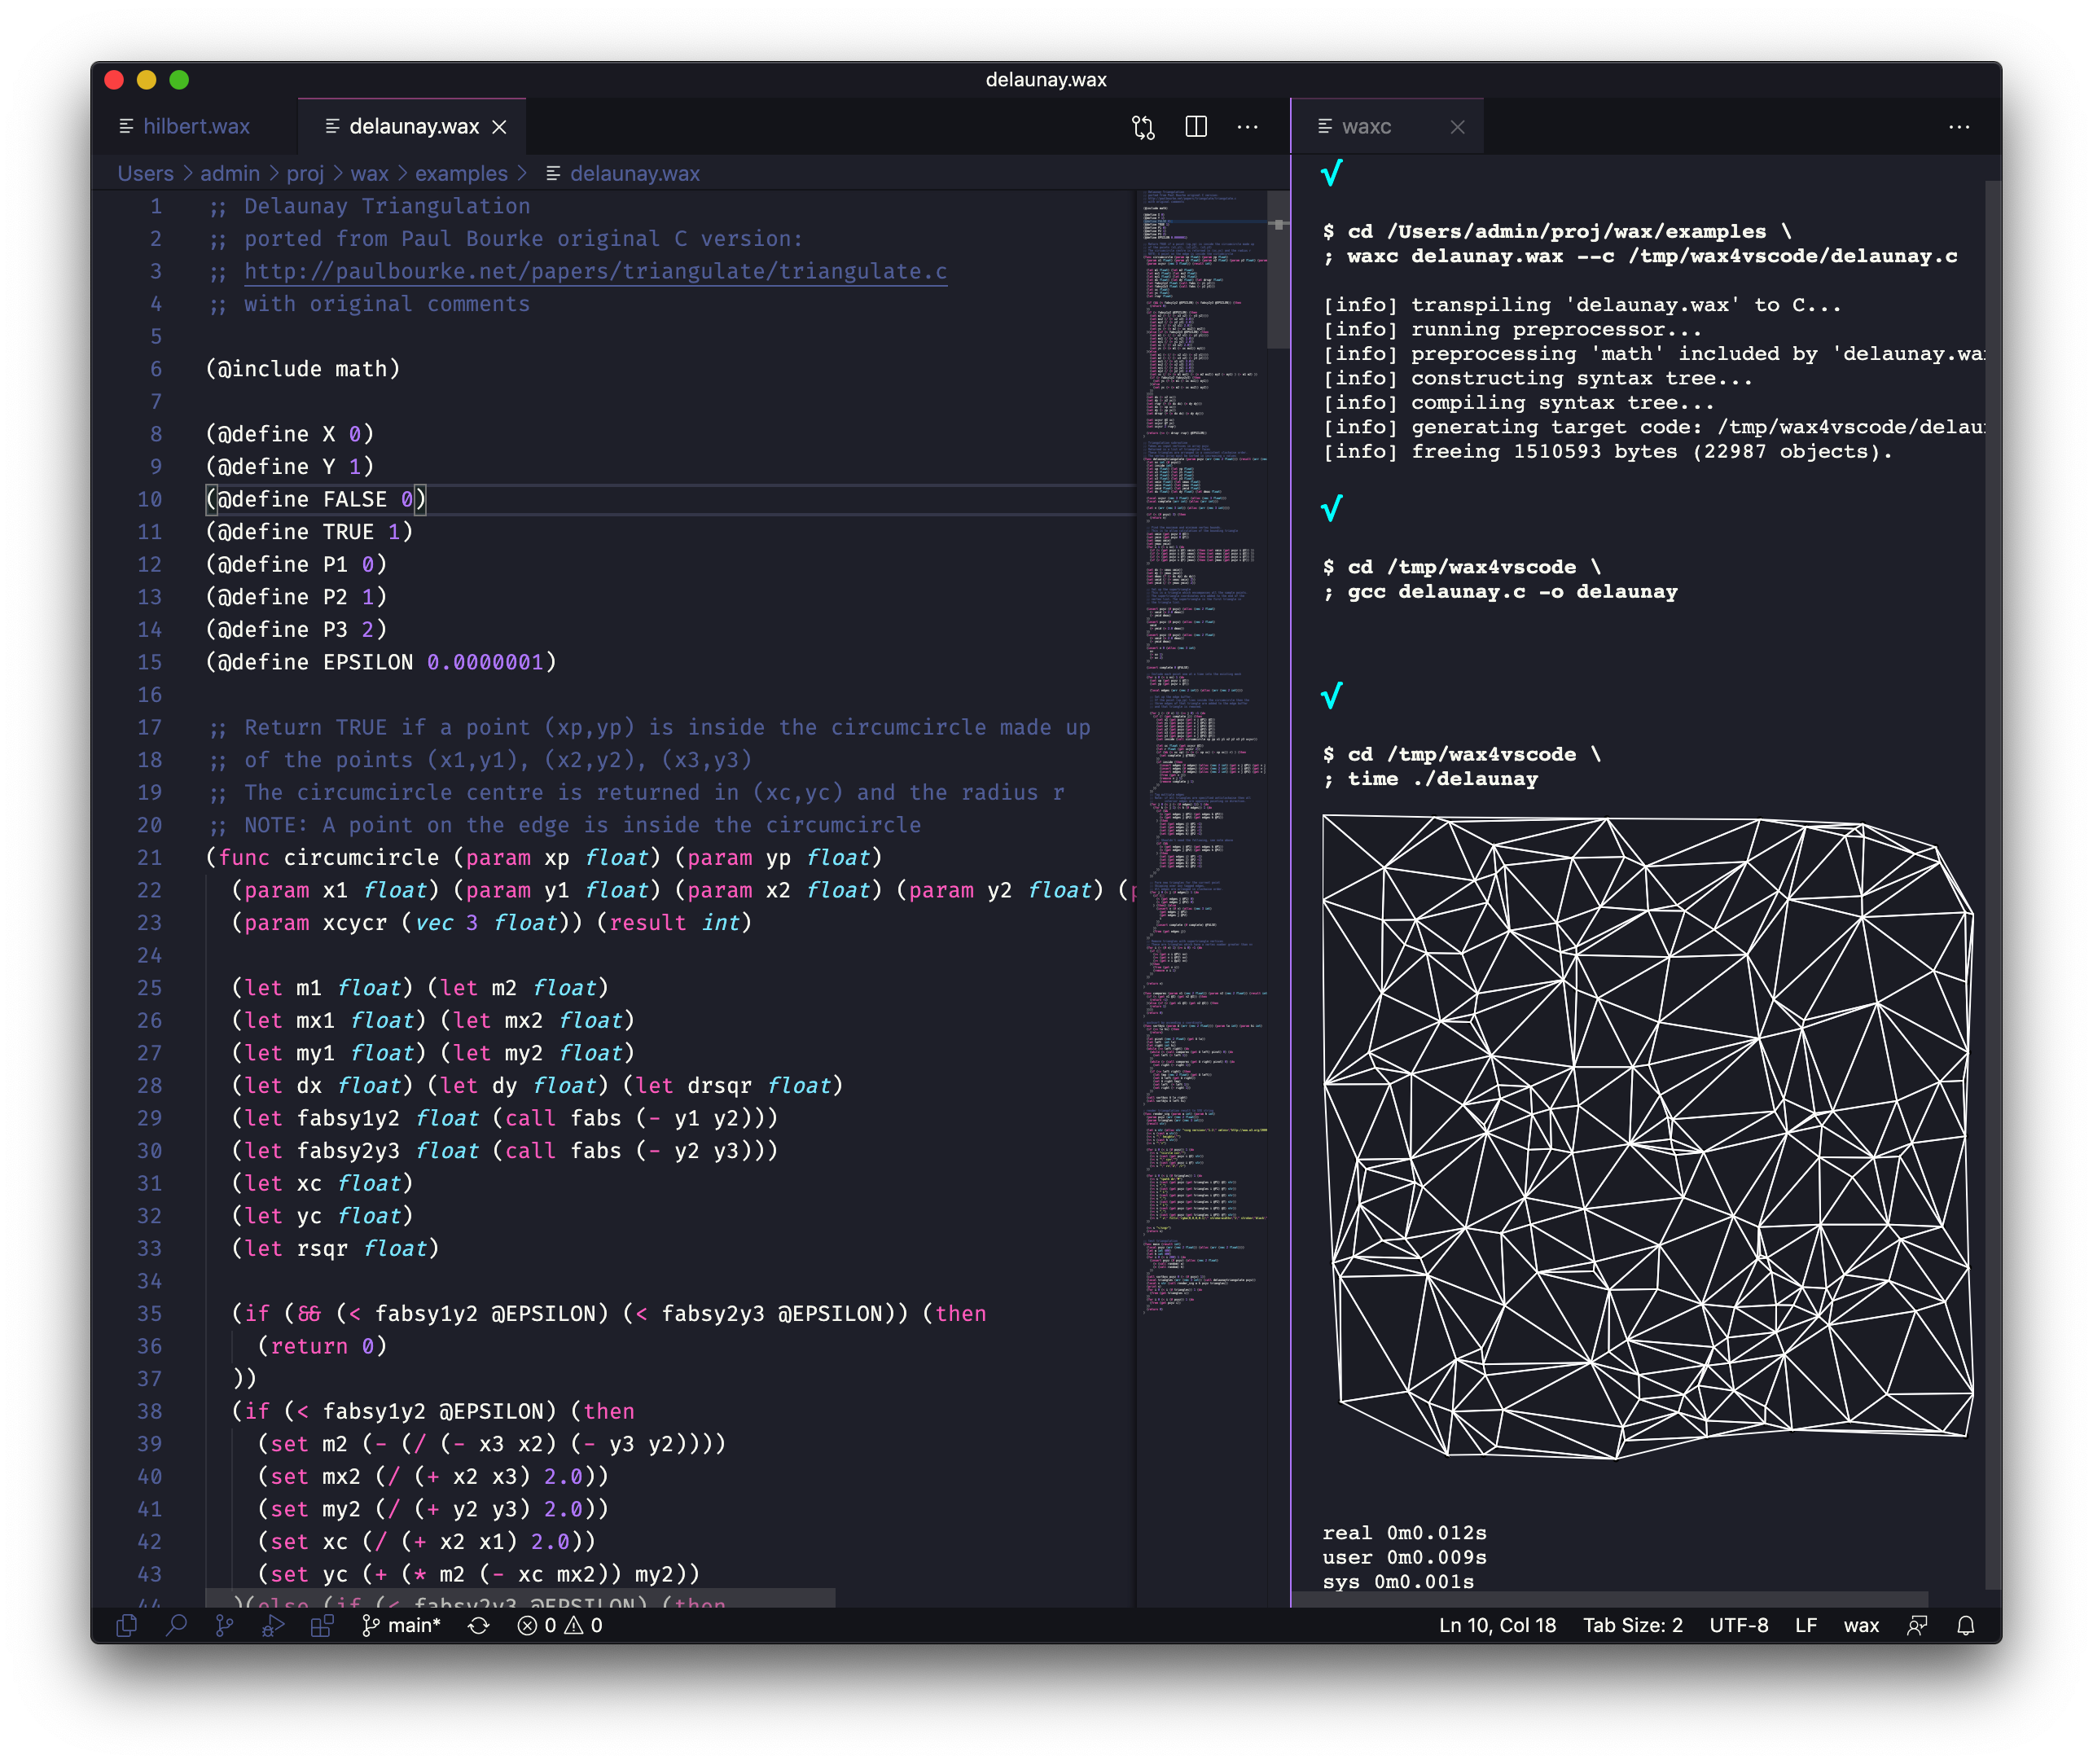Open the Source Control icon in the status bar
Image resolution: width=2093 pixels, height=1764 pixels.
[x=224, y=1625]
